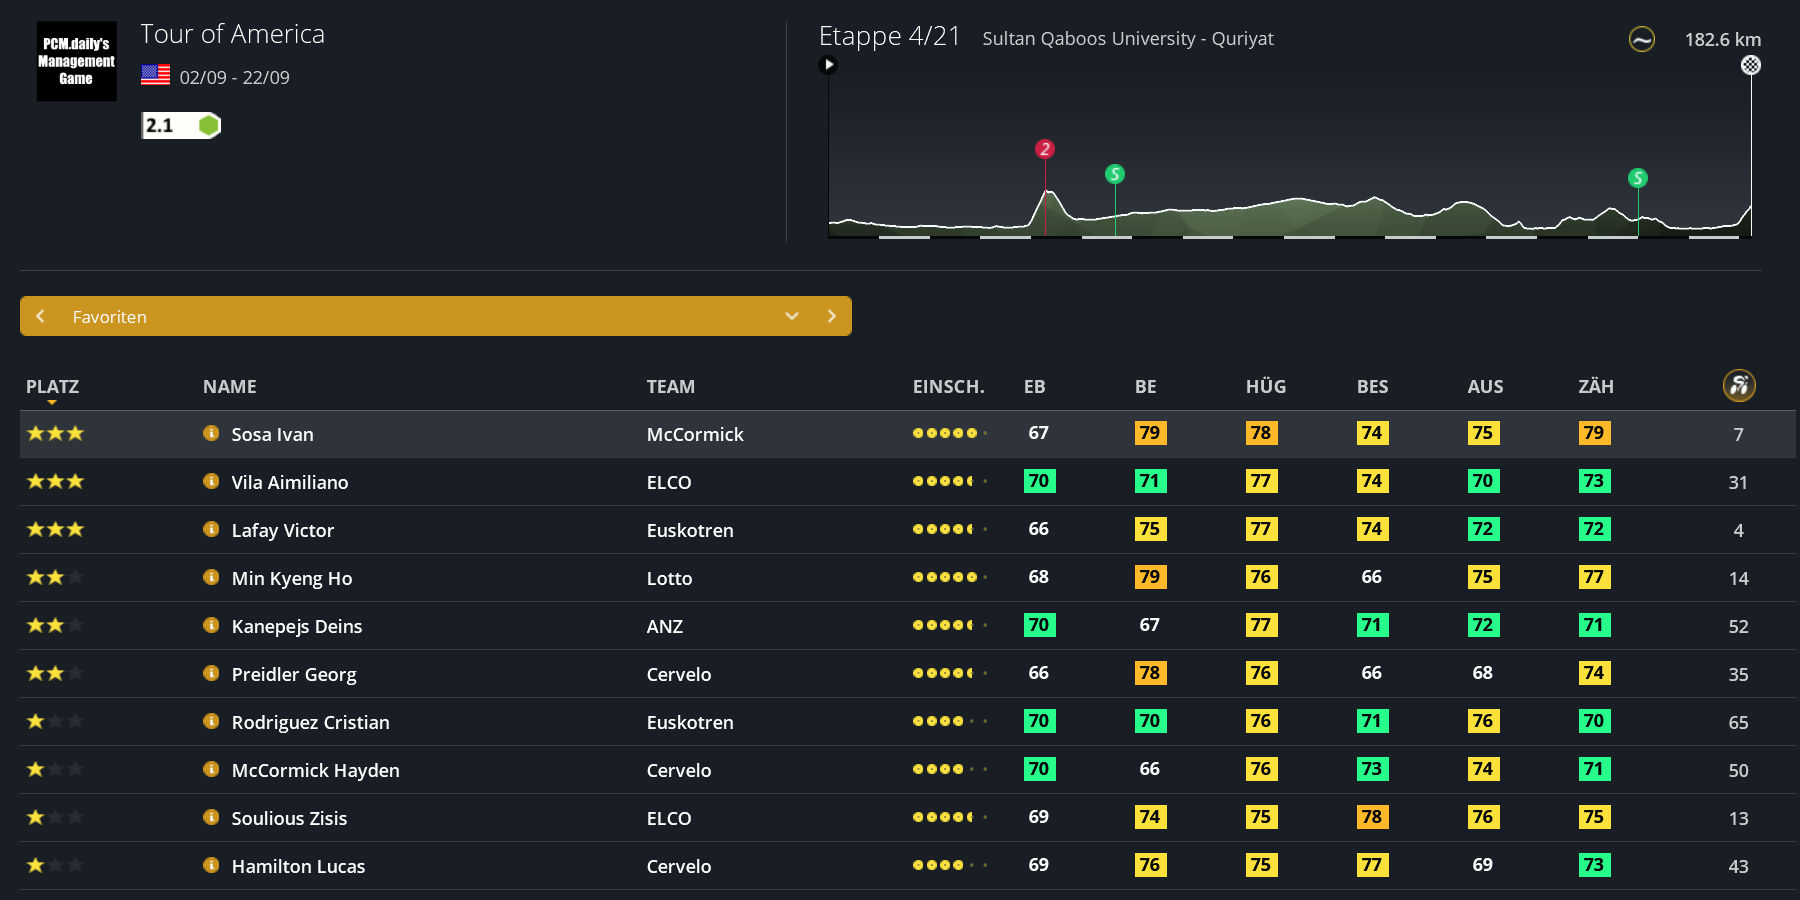Select rider Vila Aimiliano

tap(290, 482)
